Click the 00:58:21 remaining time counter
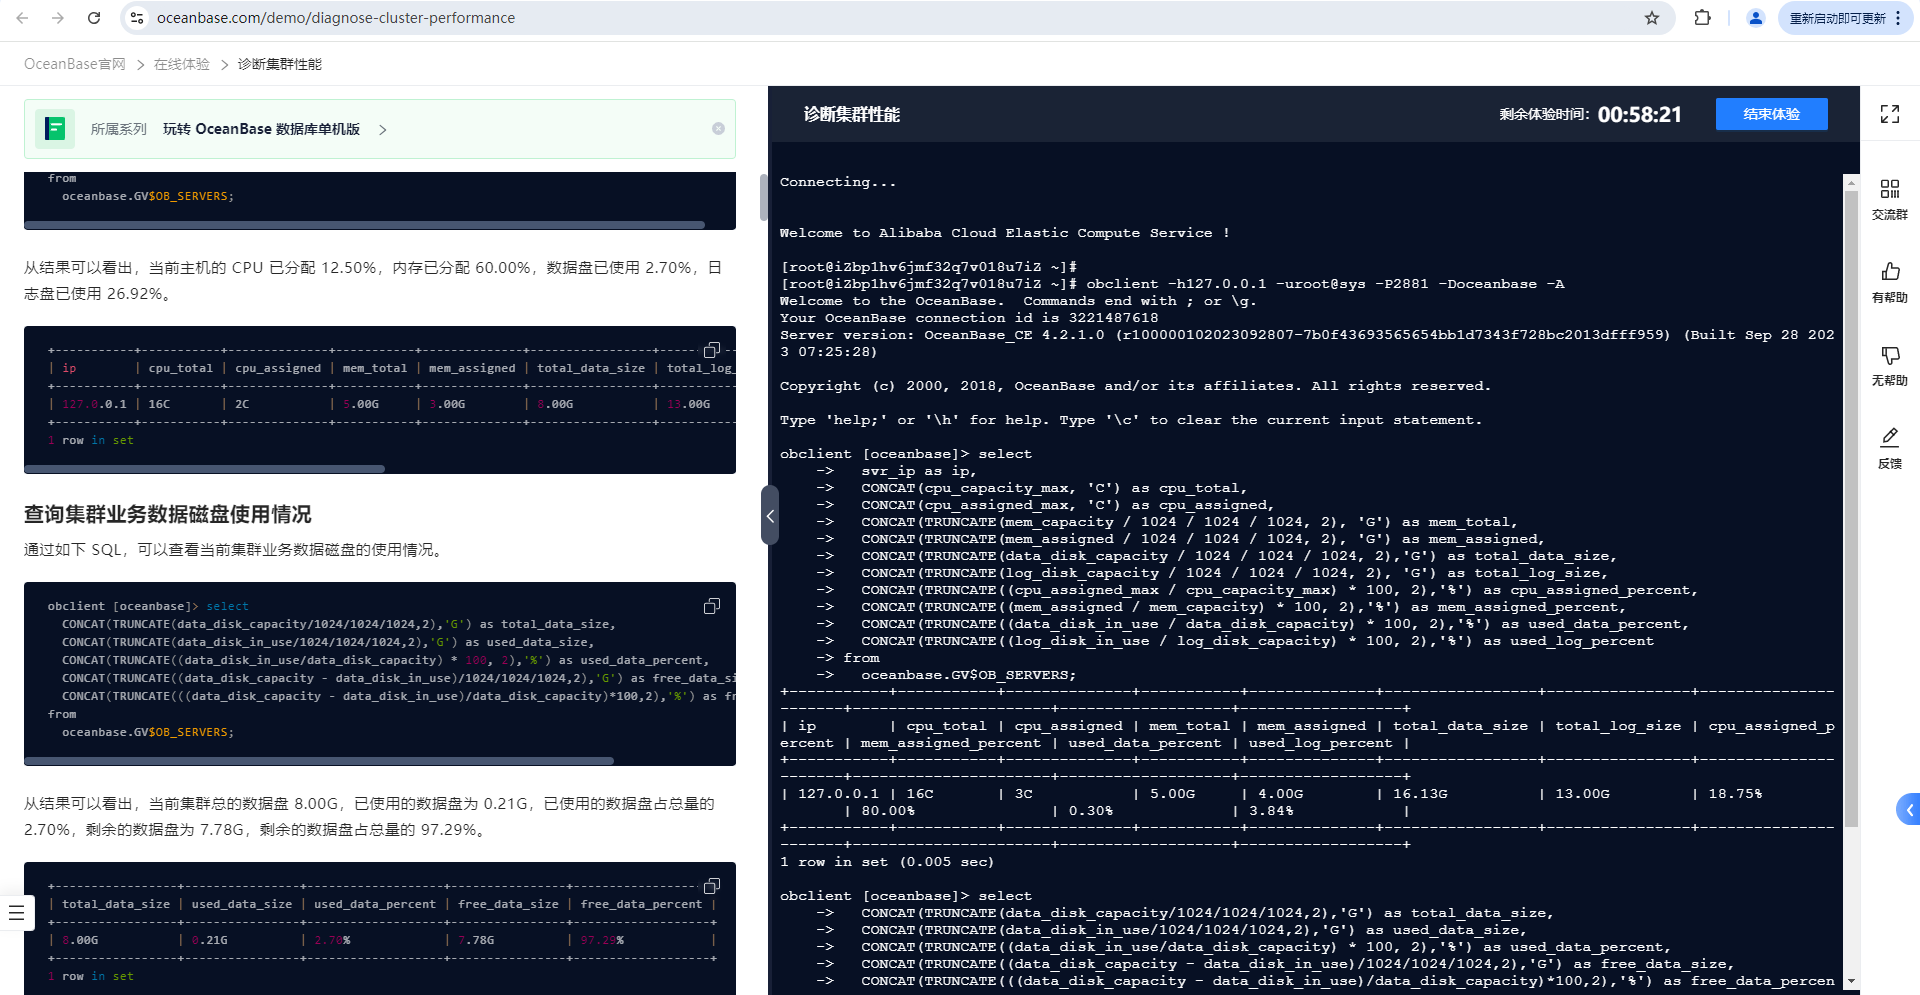The image size is (1920, 995). tap(1639, 114)
